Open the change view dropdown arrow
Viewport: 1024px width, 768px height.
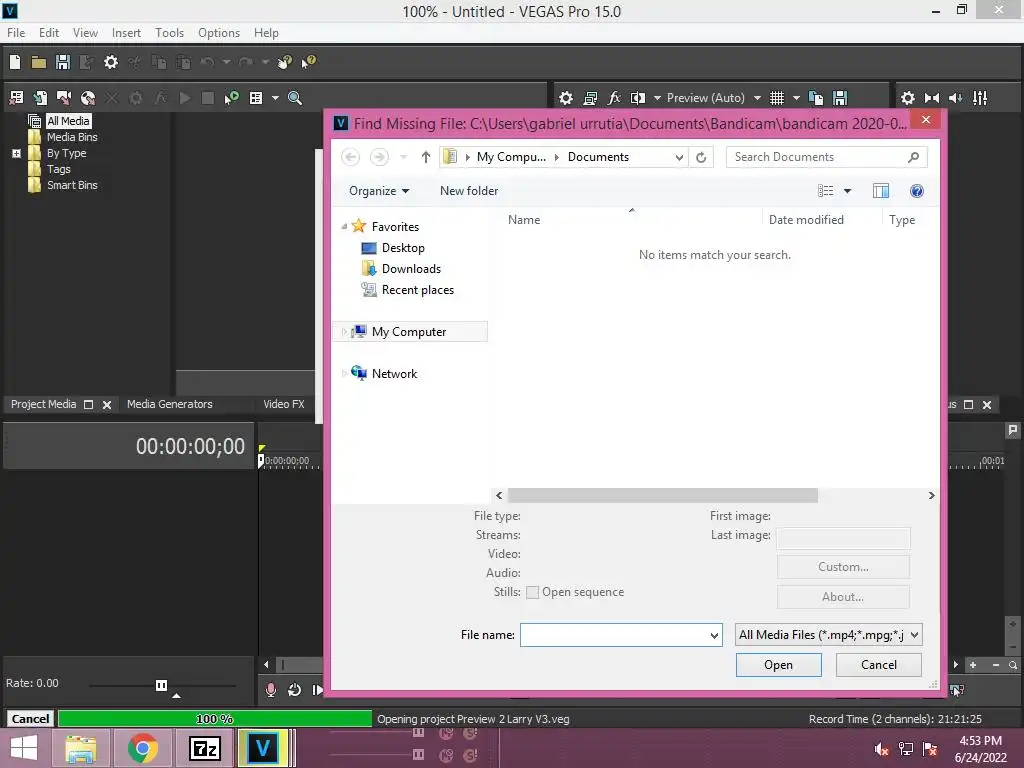click(847, 191)
